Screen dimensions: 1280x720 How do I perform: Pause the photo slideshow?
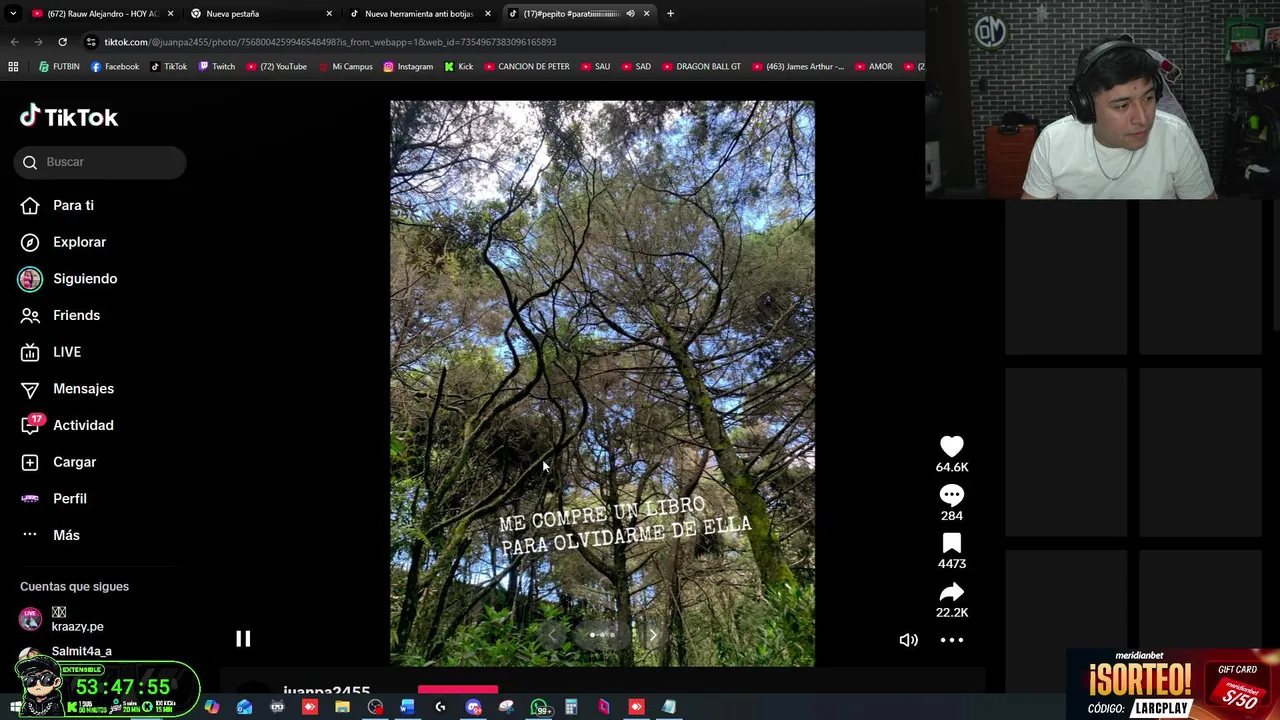[243, 639]
